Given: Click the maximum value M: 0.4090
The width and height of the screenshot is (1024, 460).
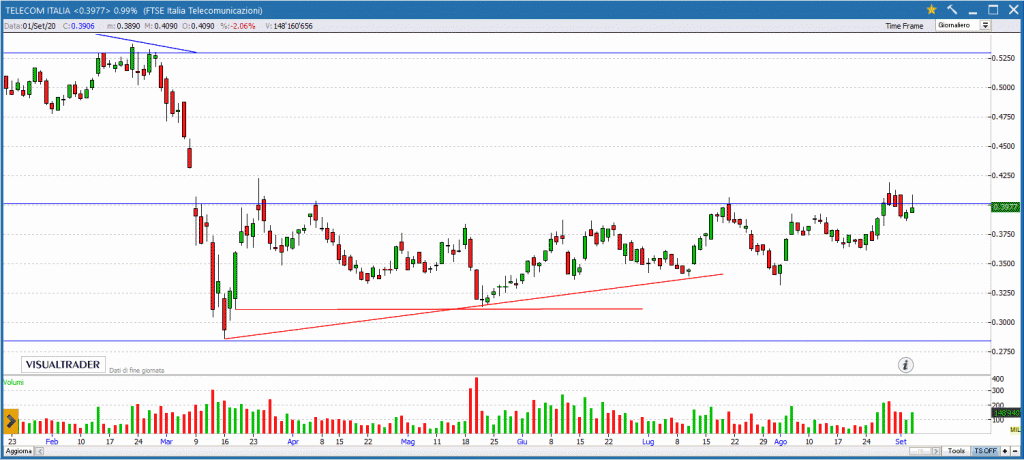Looking at the screenshot, I should [161, 26].
